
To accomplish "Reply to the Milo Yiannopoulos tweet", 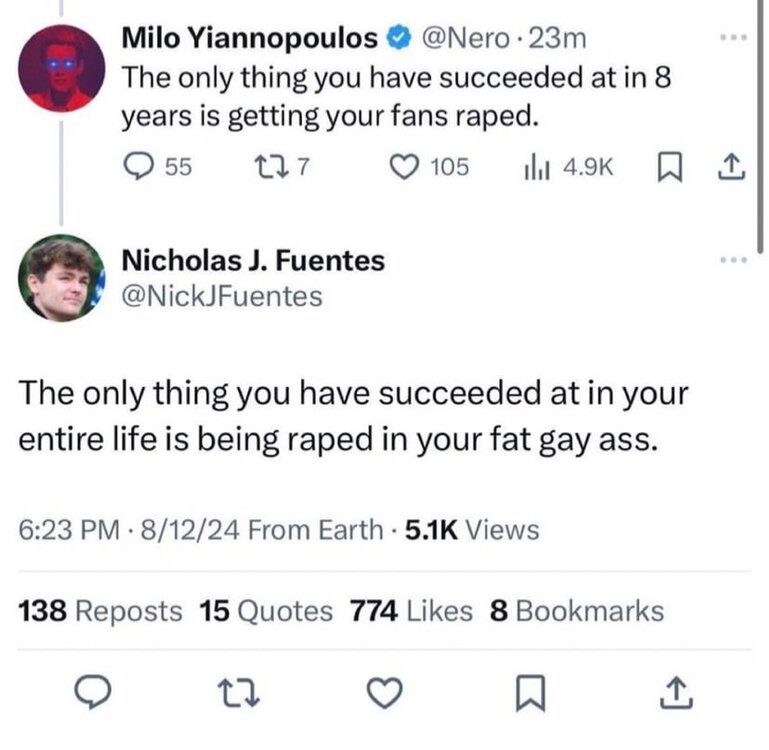I will coord(136,168).
